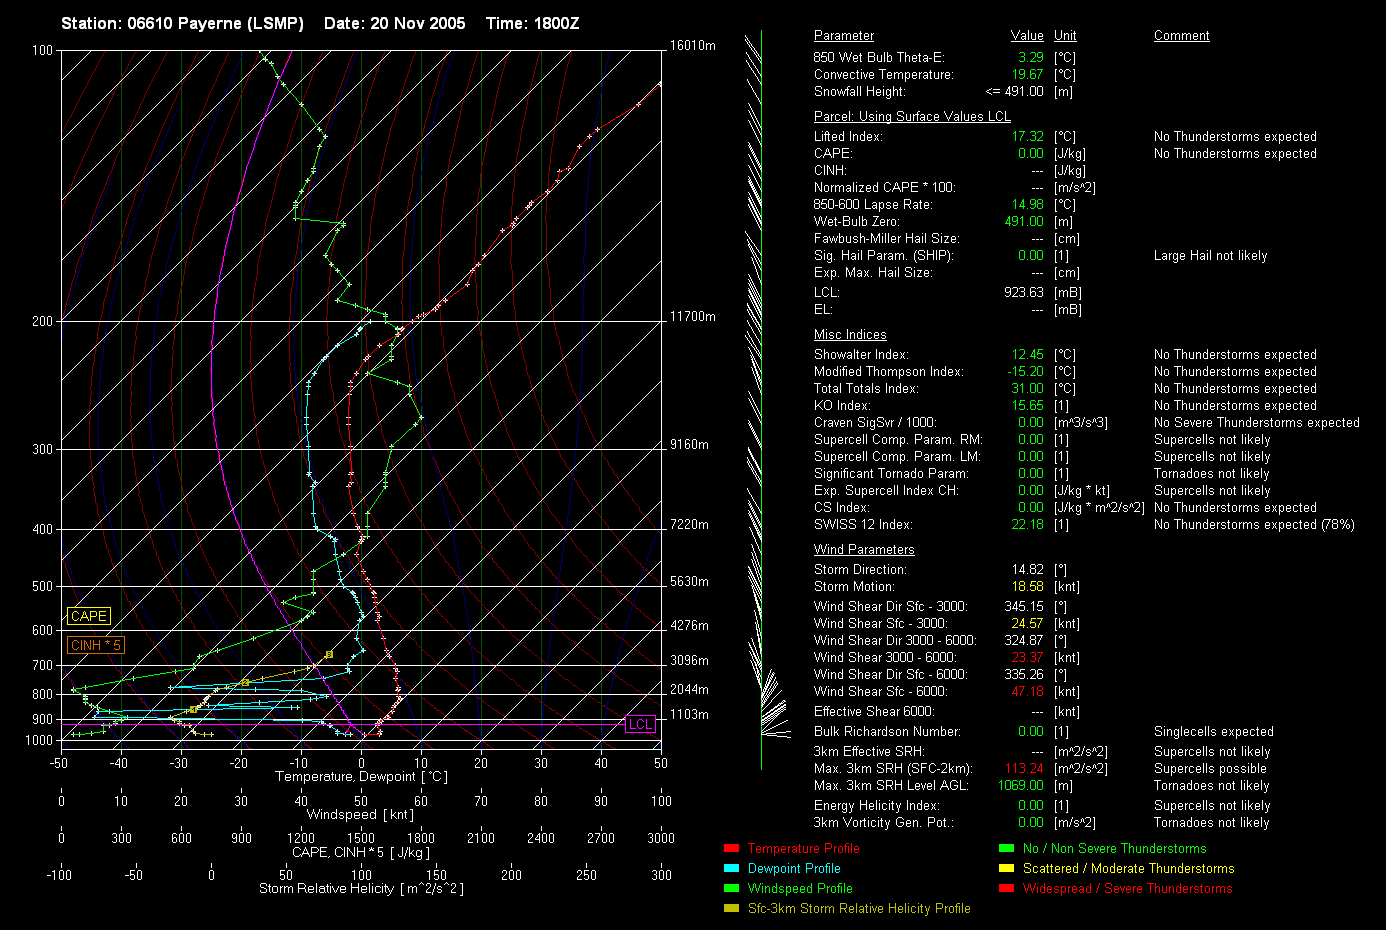Click the 850 Wet Bulb Theta-E value 3.29
Viewport: 1386px width, 930px height.
click(x=1031, y=57)
